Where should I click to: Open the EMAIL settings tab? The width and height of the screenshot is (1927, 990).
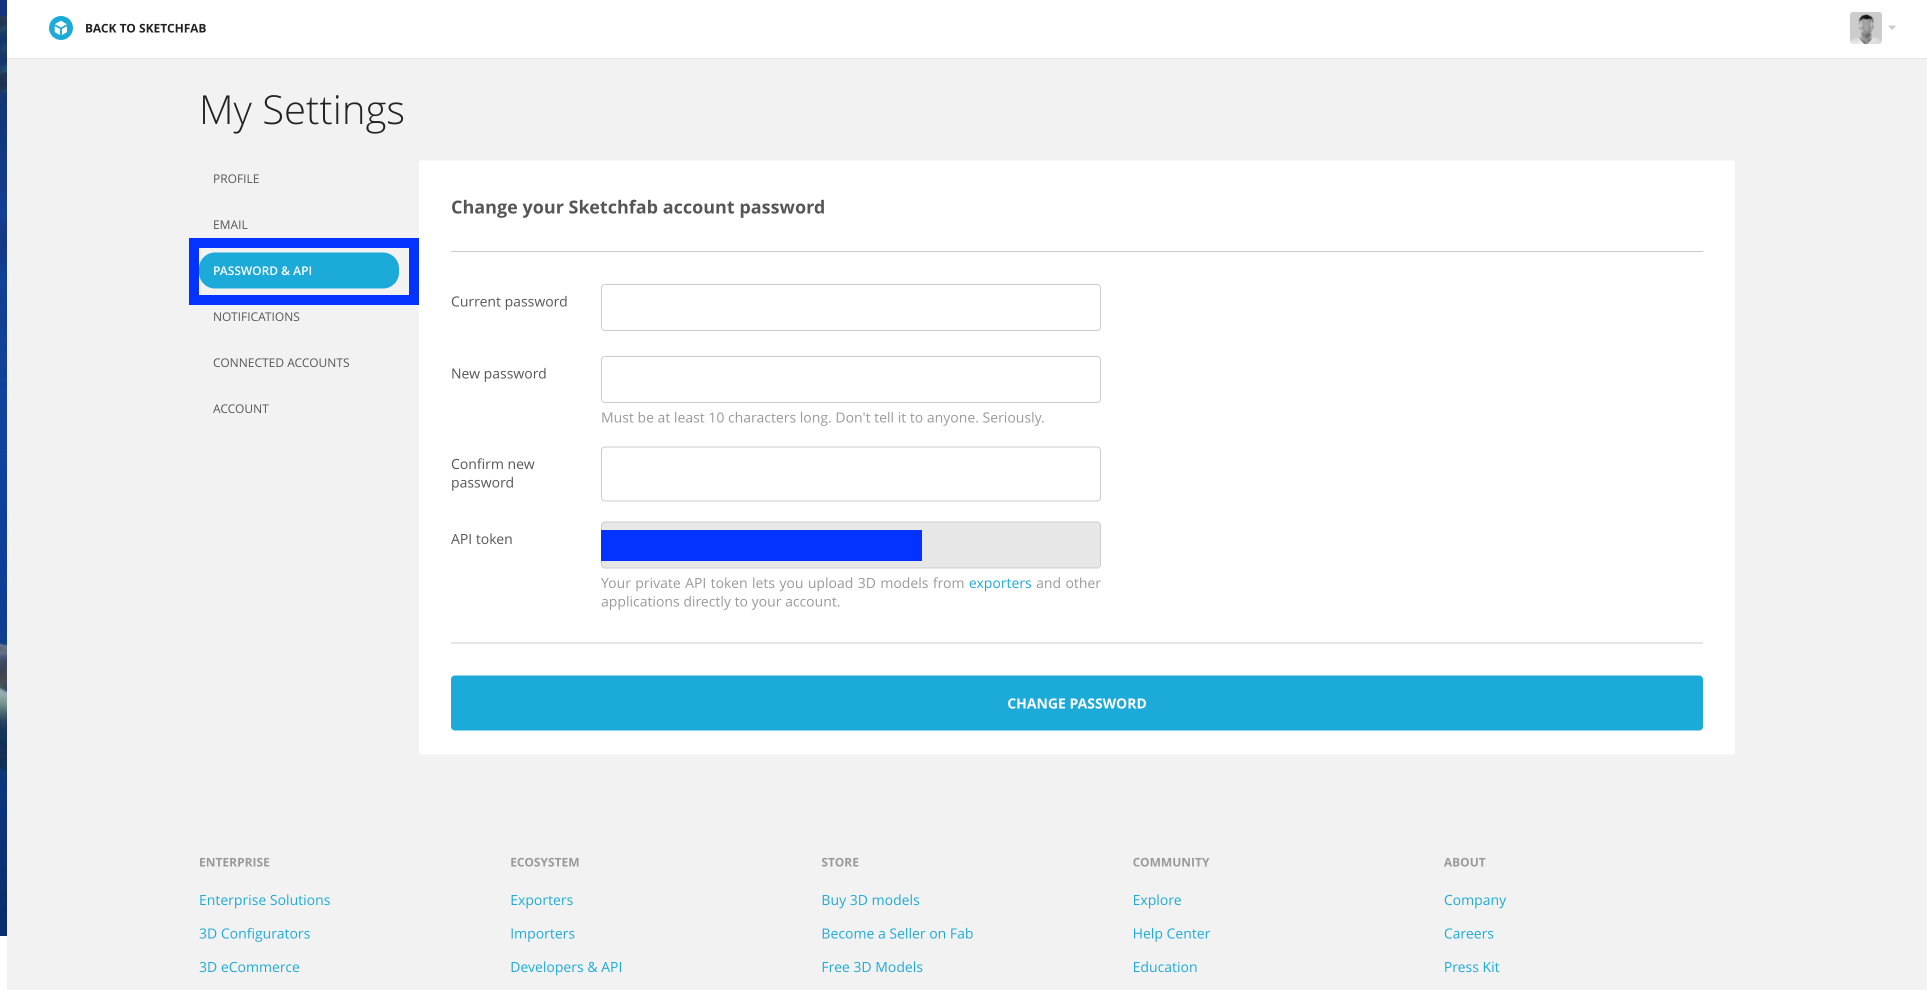(230, 225)
